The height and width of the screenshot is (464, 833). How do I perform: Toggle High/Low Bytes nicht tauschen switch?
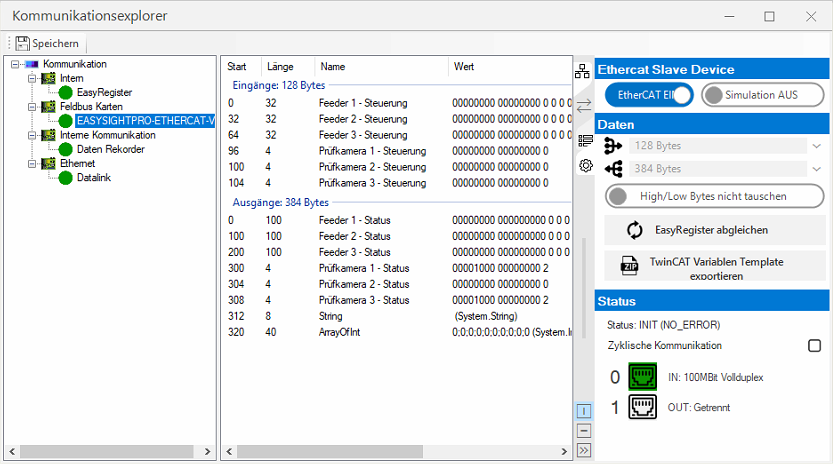click(714, 197)
